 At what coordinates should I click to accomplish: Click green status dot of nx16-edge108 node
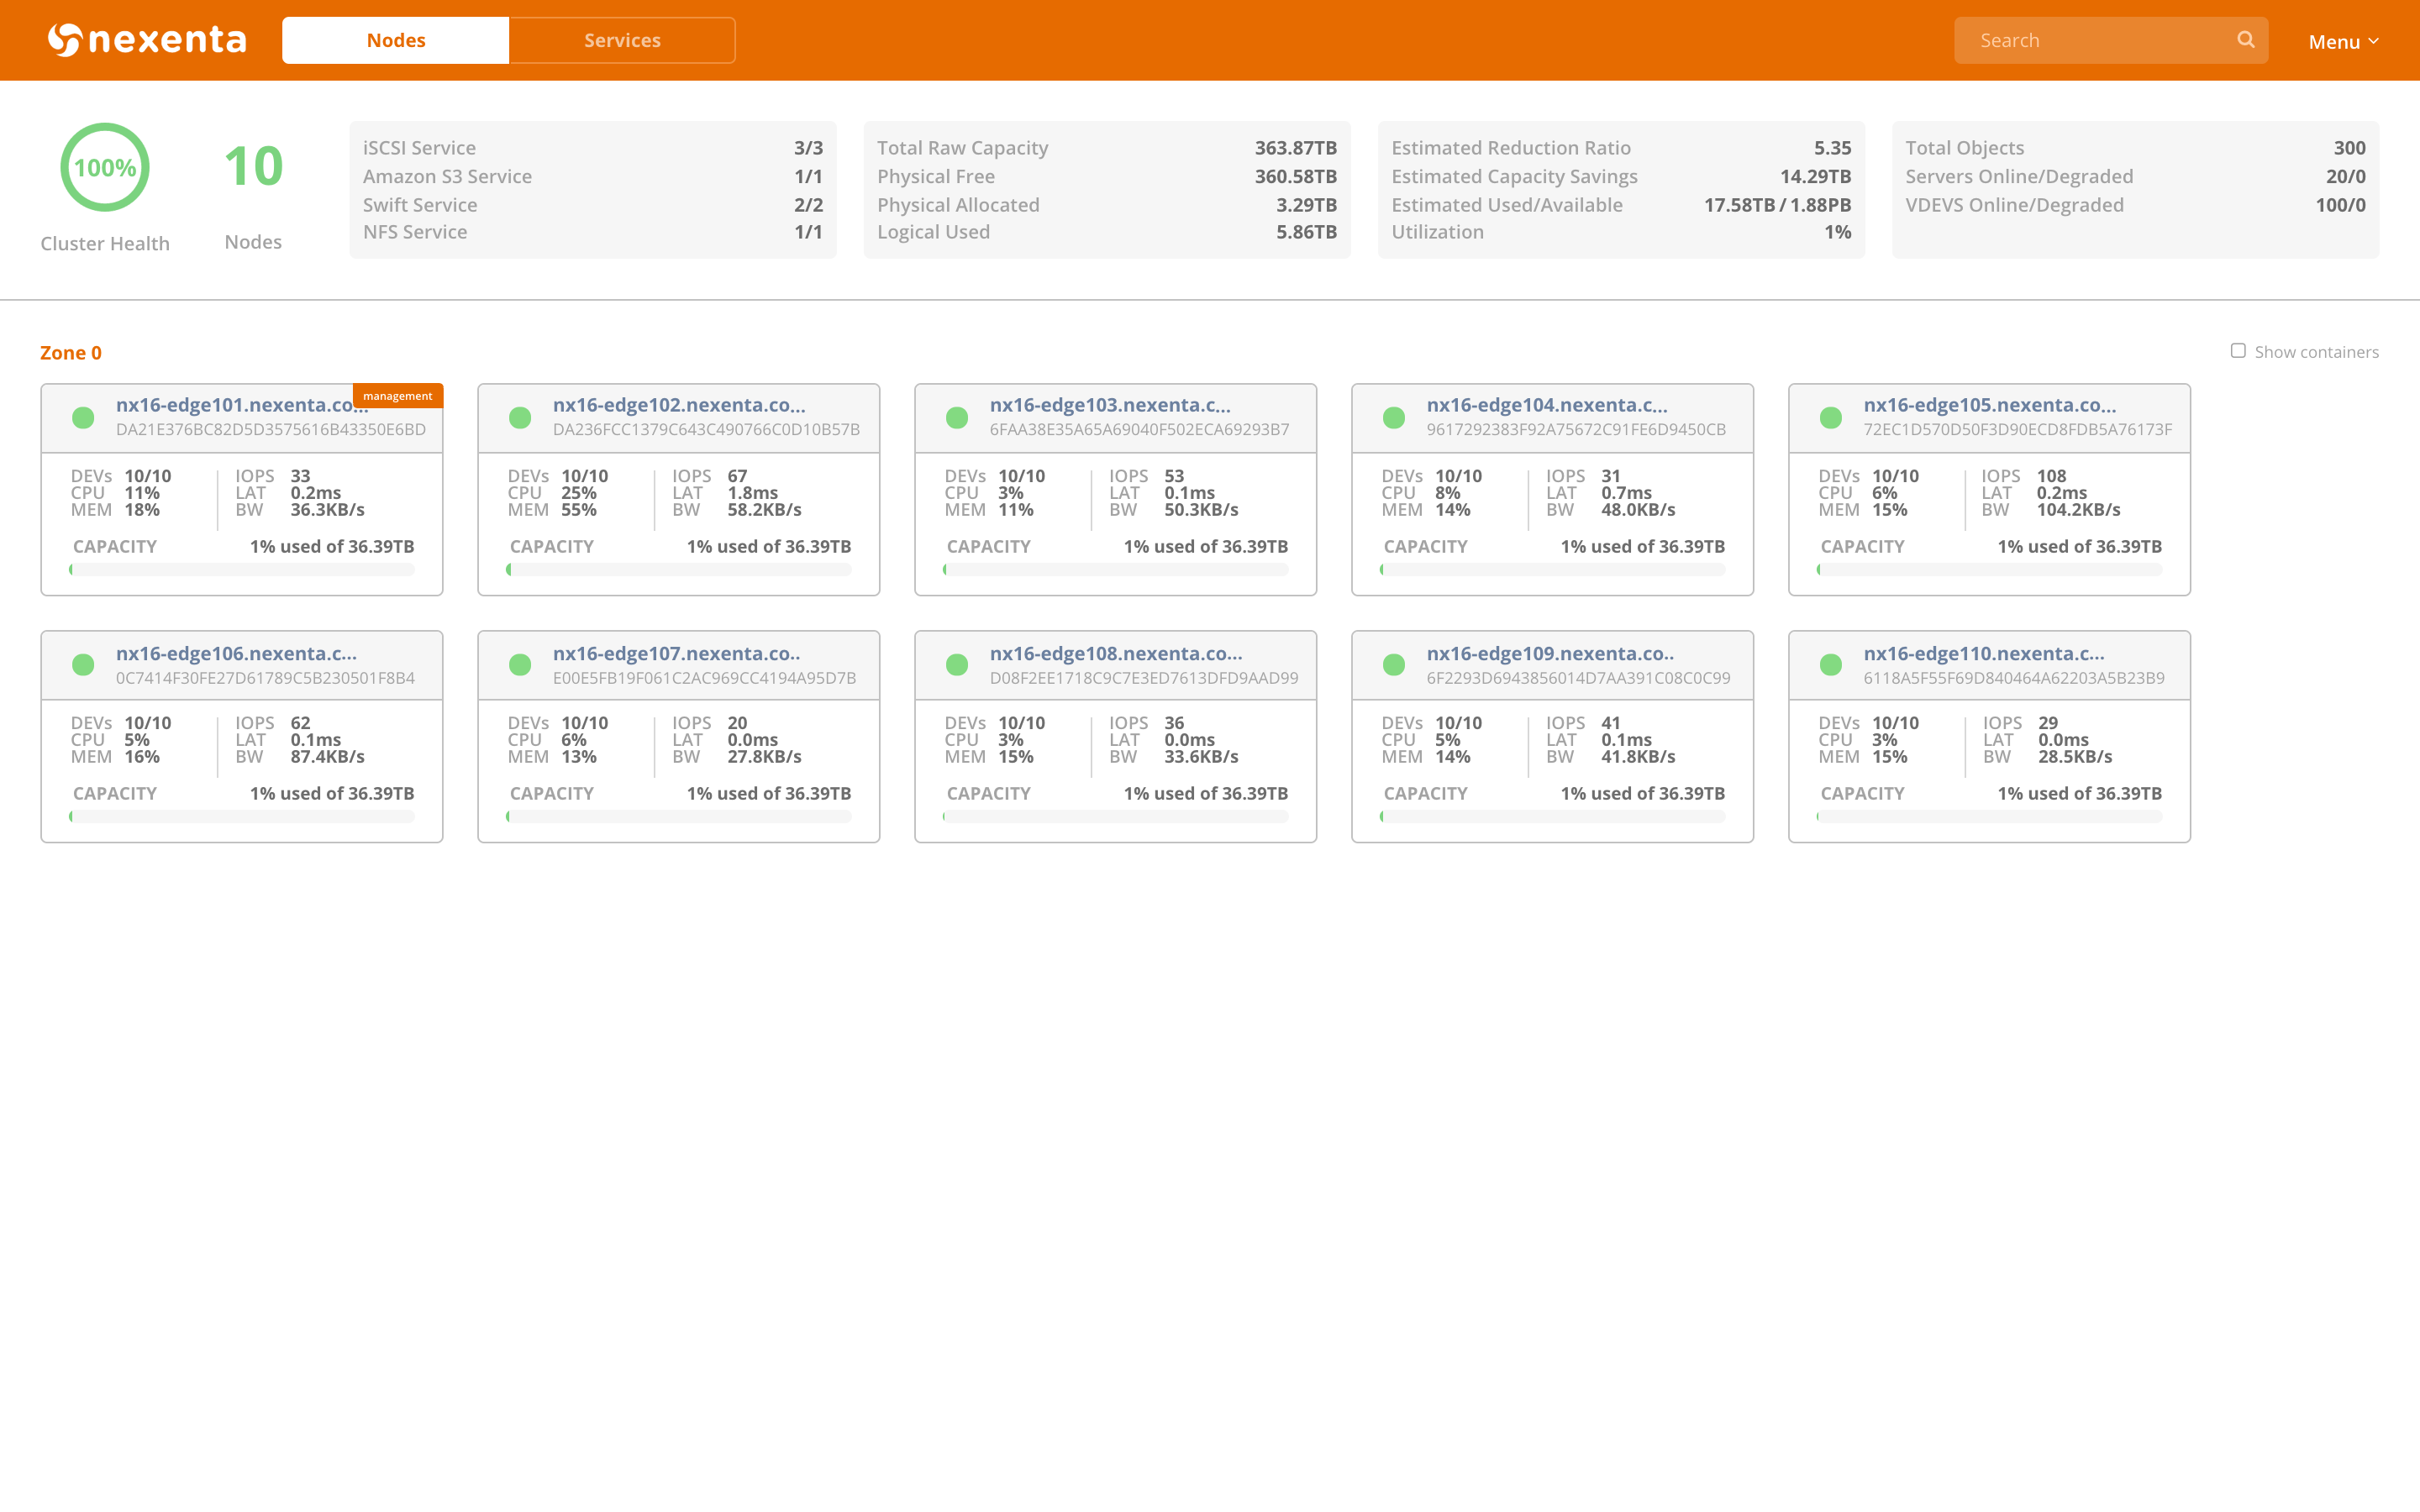pos(957,665)
